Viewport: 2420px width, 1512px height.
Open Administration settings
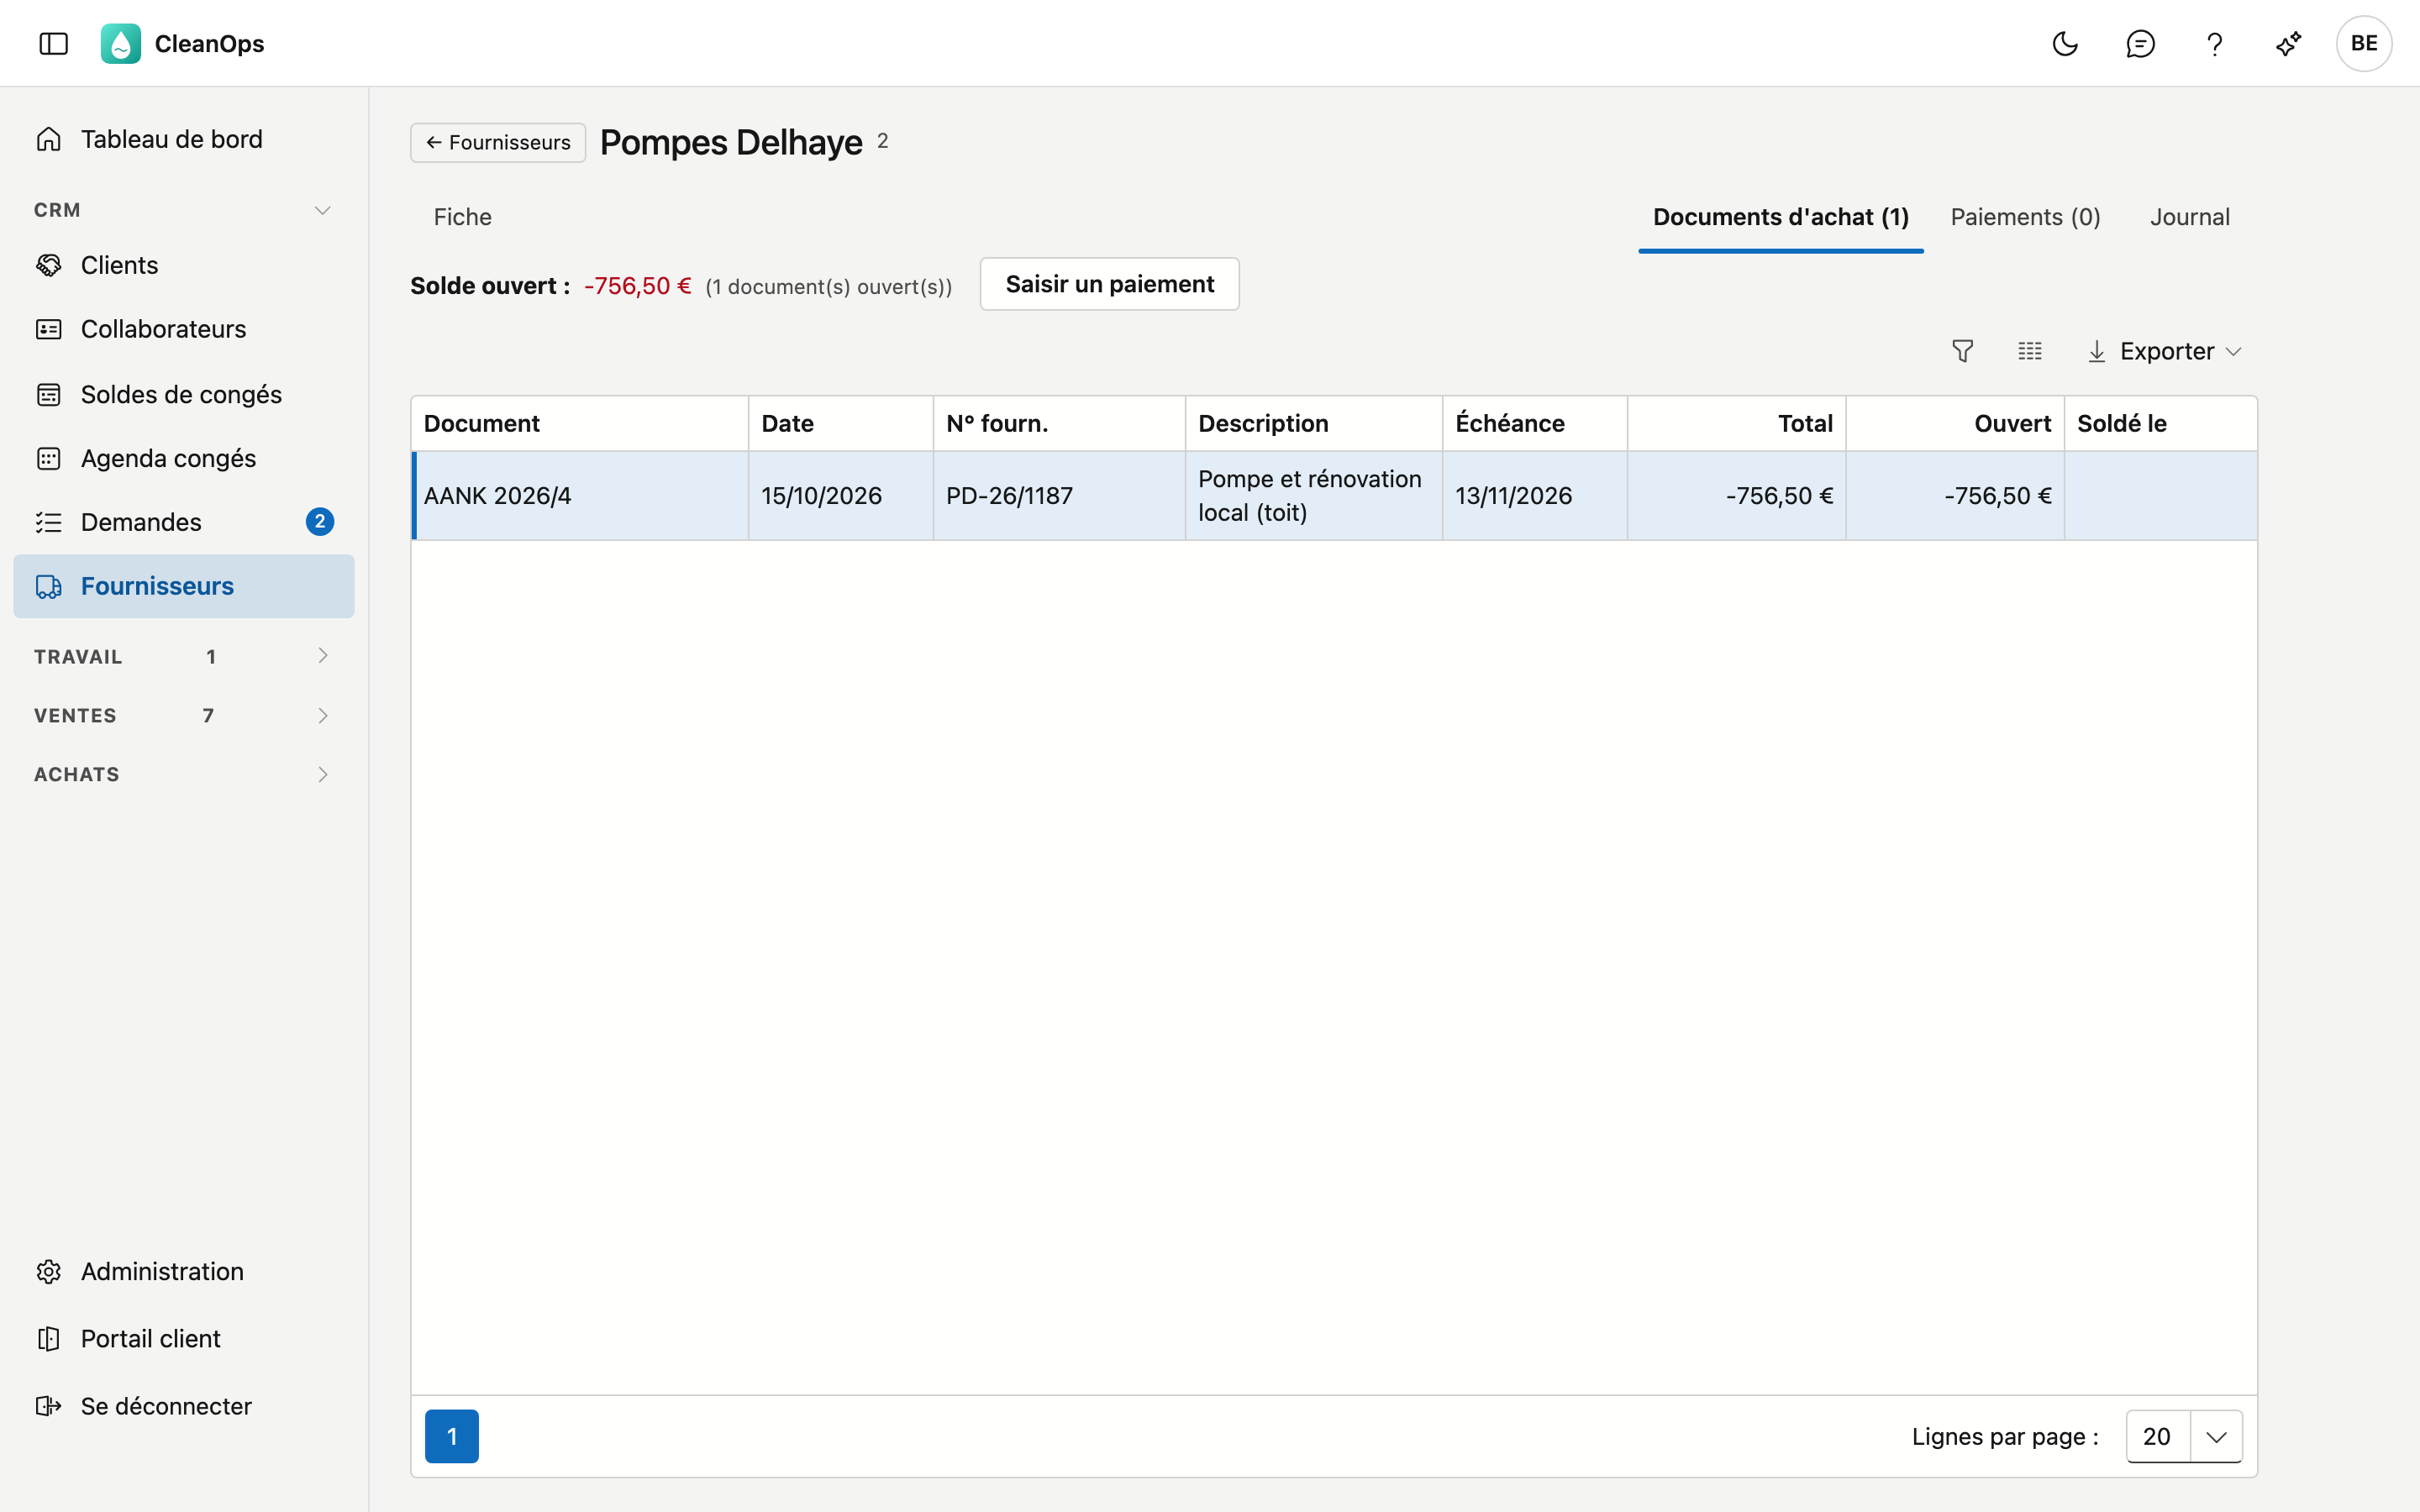point(184,1271)
